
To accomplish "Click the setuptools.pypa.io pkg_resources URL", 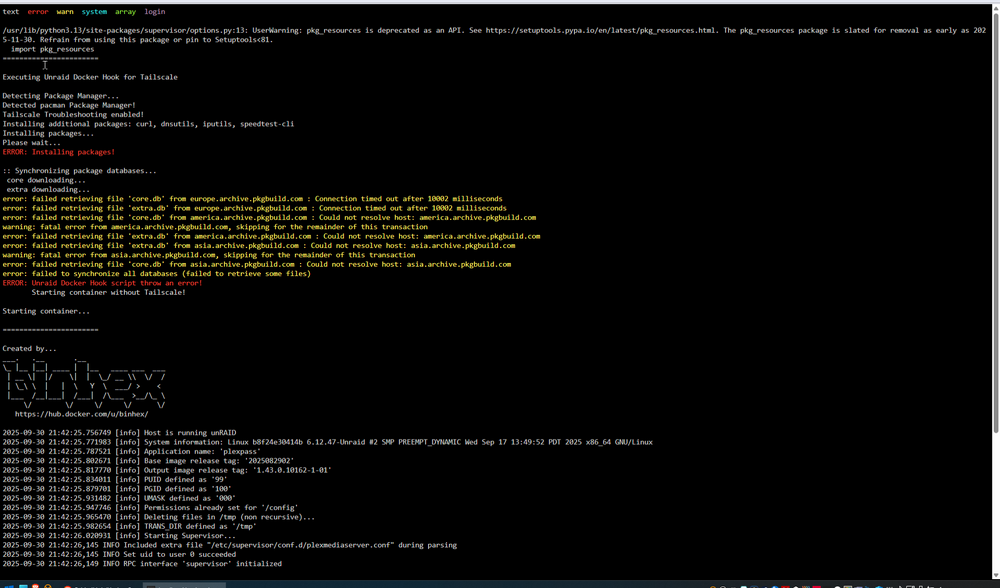I will [600, 30].
